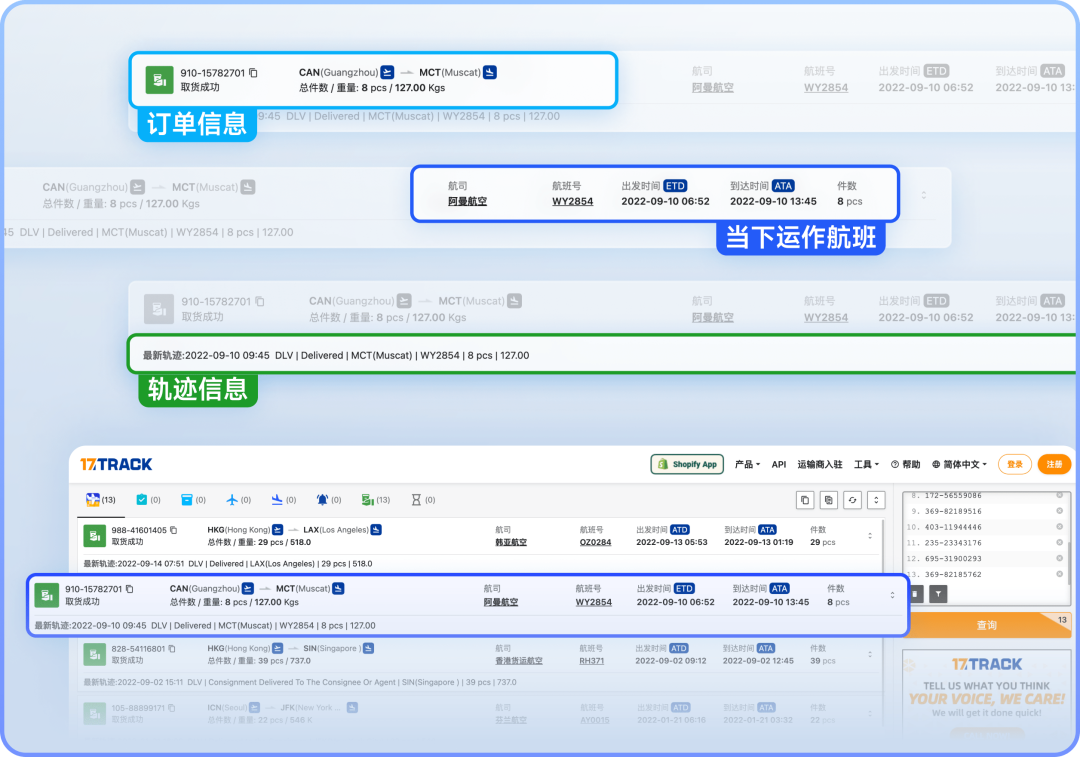The height and width of the screenshot is (757, 1080).
Task: Open the 产品 dropdown menu
Action: 747,464
